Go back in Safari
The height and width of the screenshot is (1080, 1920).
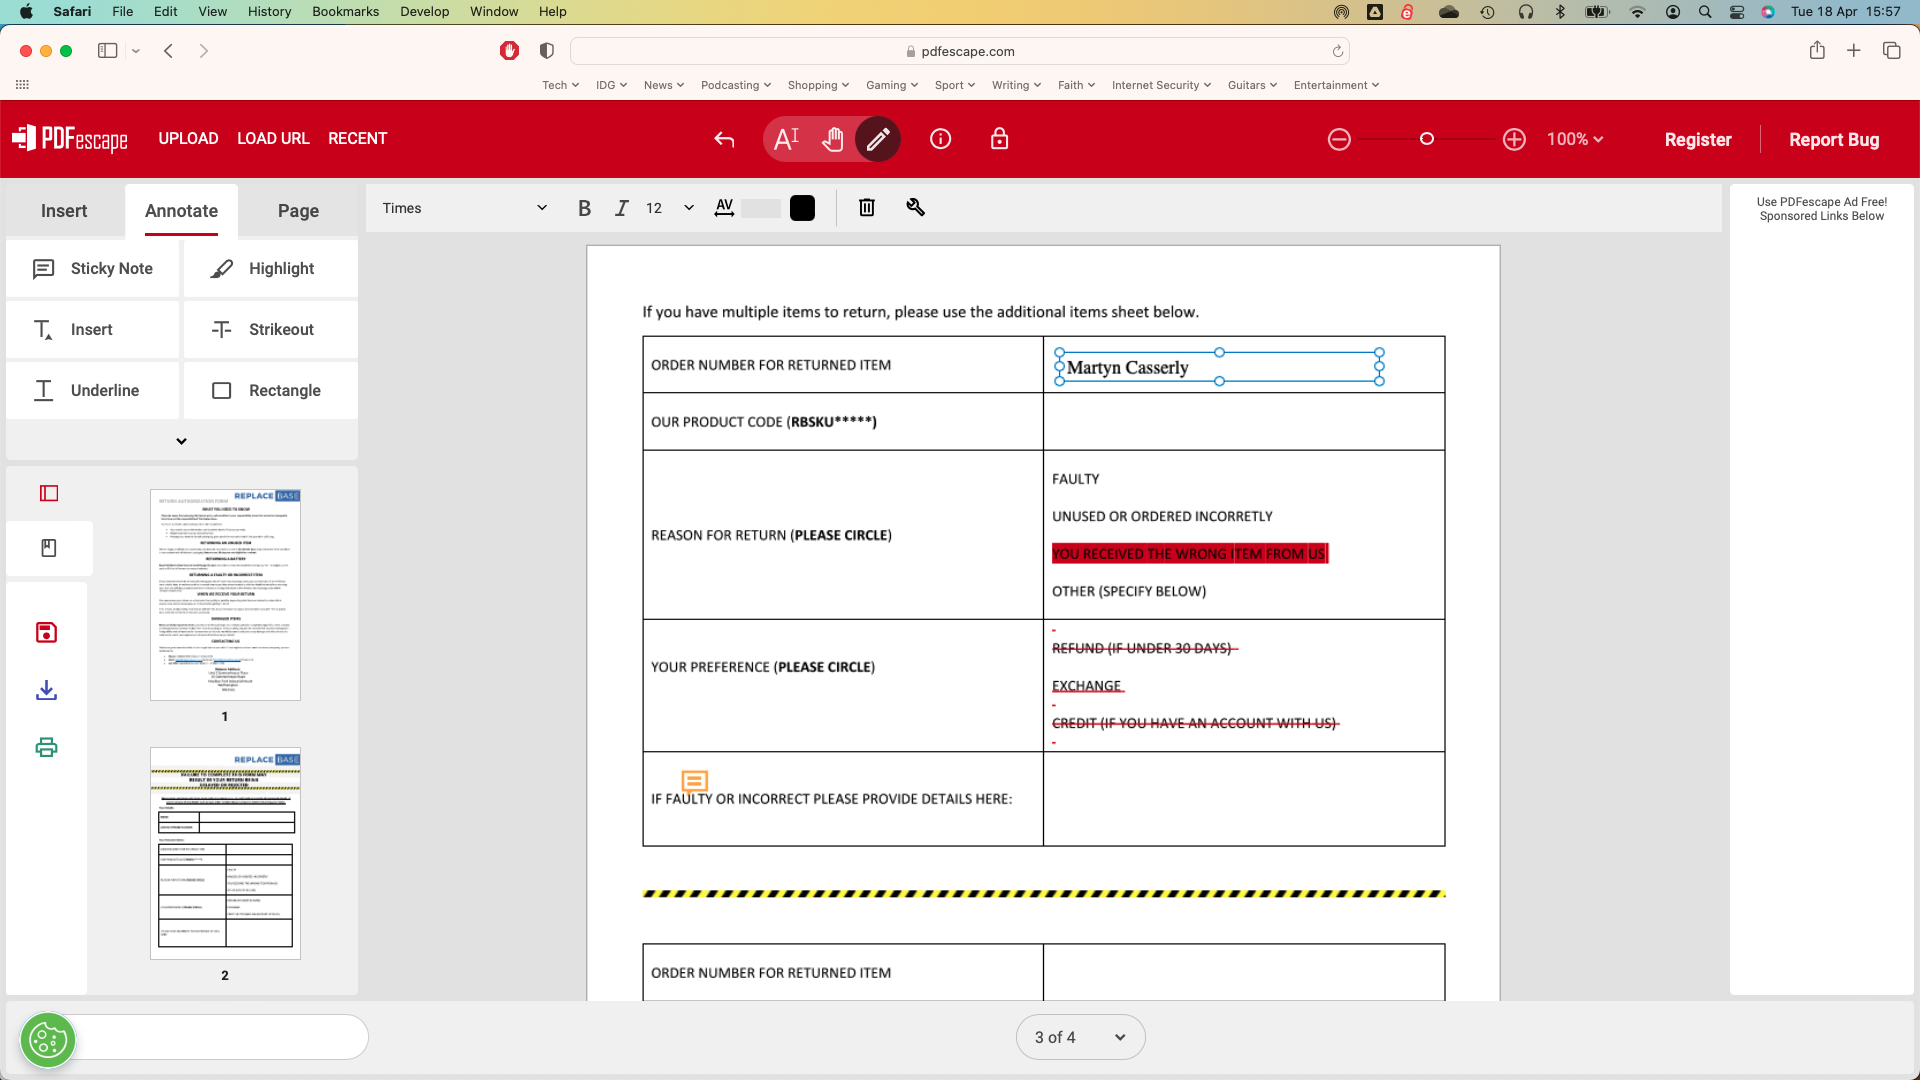tap(168, 51)
